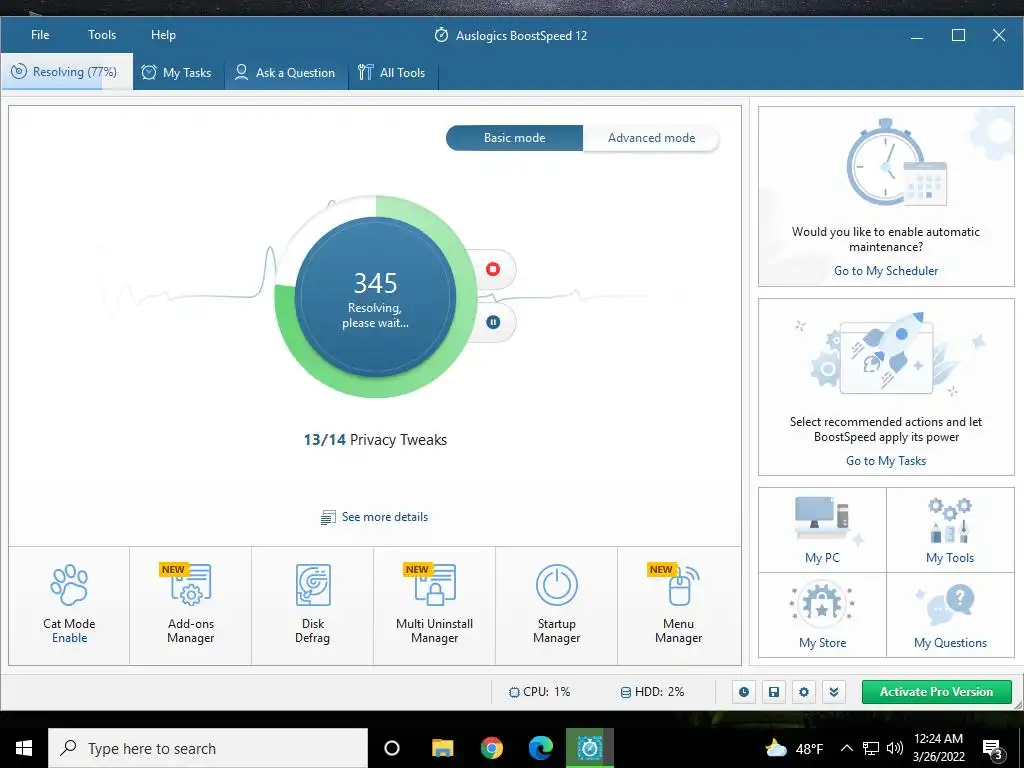Click Go to My Scheduler link
Screen dimensions: 1024x768
886,270
